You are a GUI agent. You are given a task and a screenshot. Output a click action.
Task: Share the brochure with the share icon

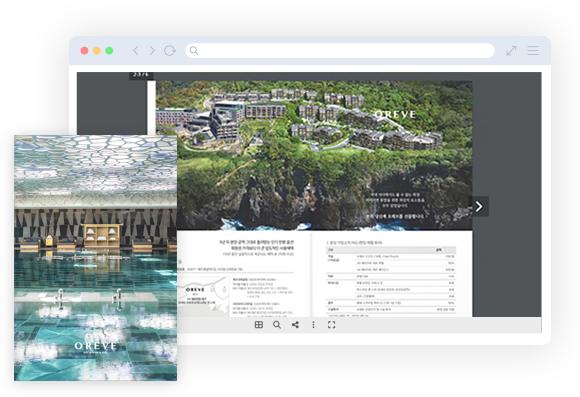pyautogui.click(x=295, y=325)
